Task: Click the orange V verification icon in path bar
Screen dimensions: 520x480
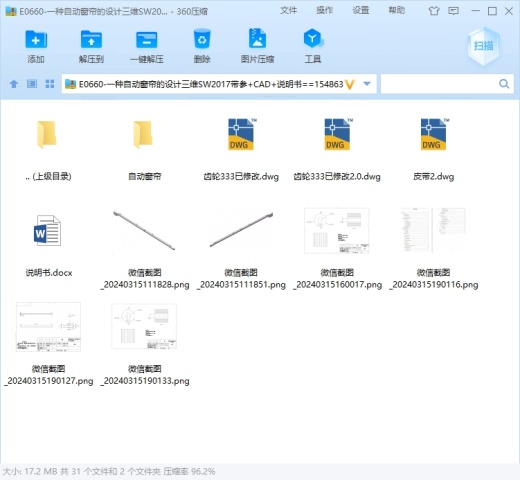Action: point(350,84)
